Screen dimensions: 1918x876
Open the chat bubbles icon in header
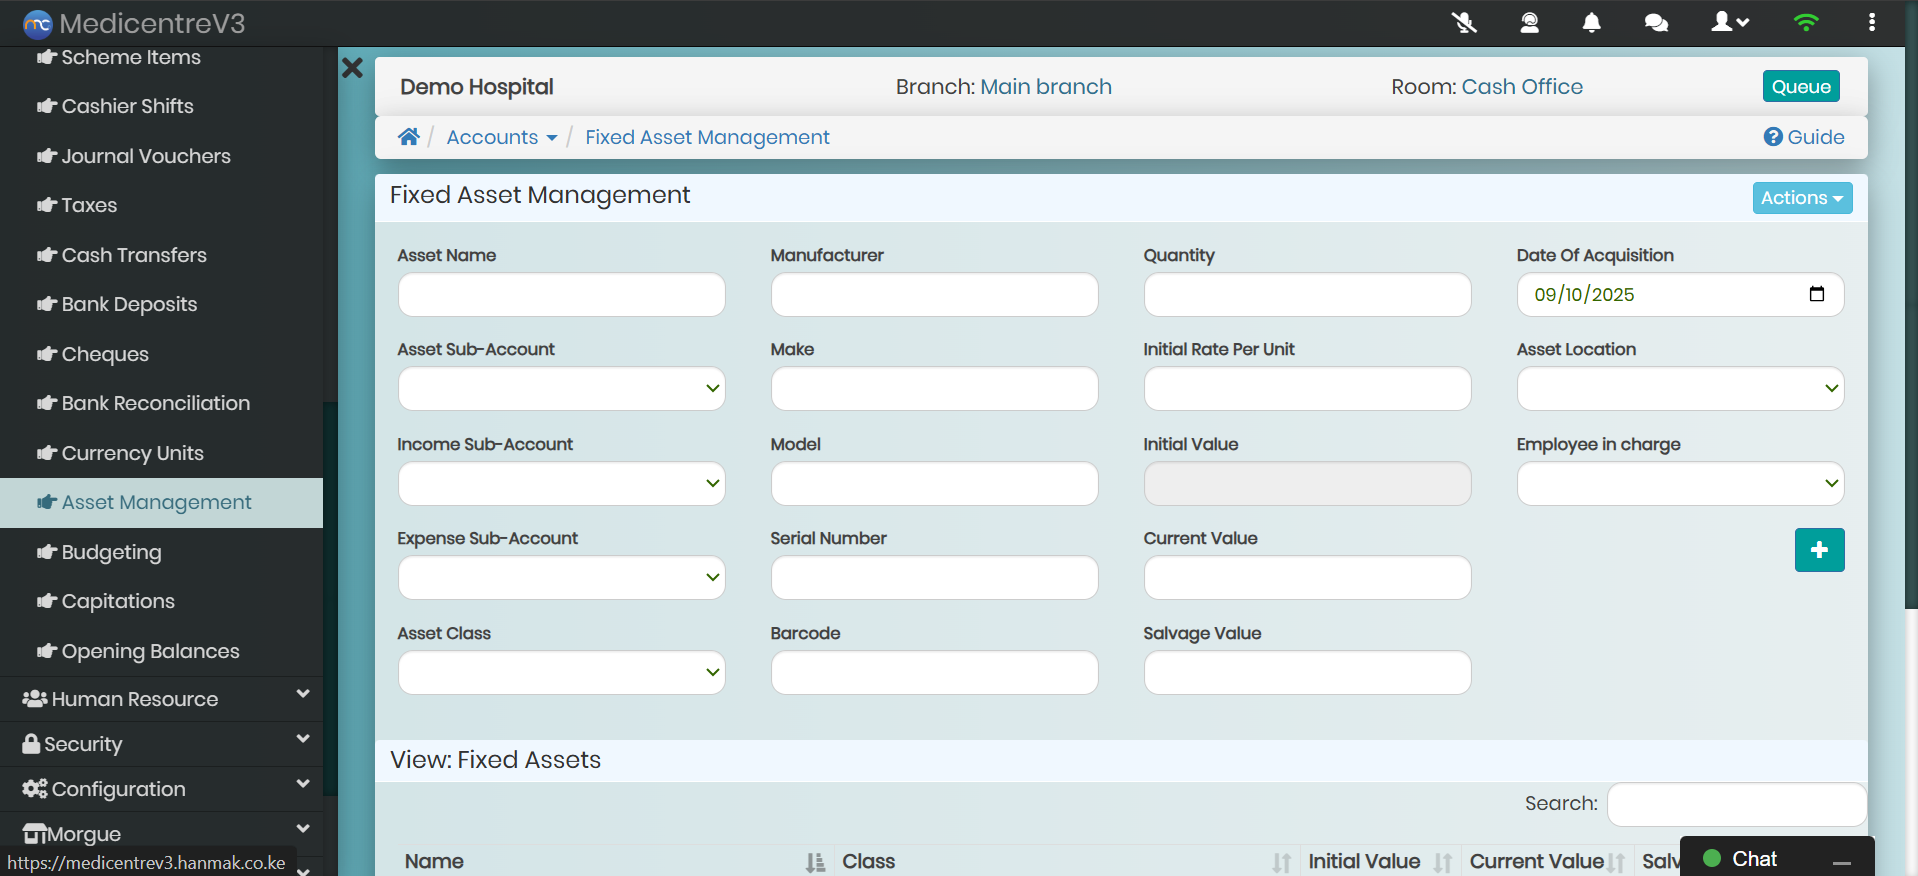1656,22
